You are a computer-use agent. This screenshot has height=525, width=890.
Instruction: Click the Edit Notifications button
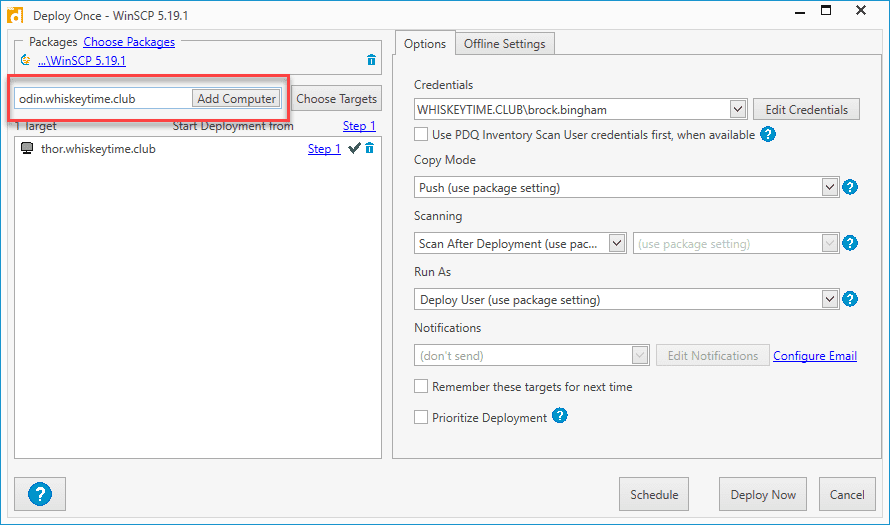click(x=713, y=355)
